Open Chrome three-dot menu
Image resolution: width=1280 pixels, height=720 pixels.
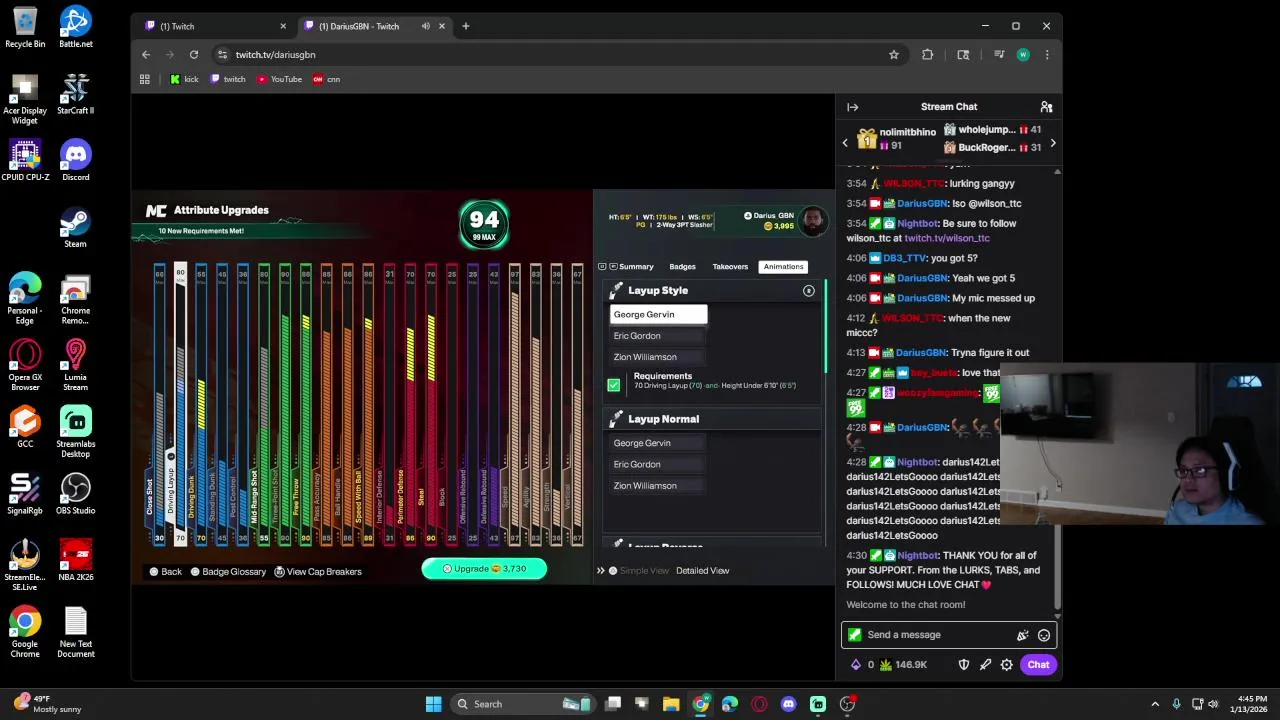(x=1046, y=55)
